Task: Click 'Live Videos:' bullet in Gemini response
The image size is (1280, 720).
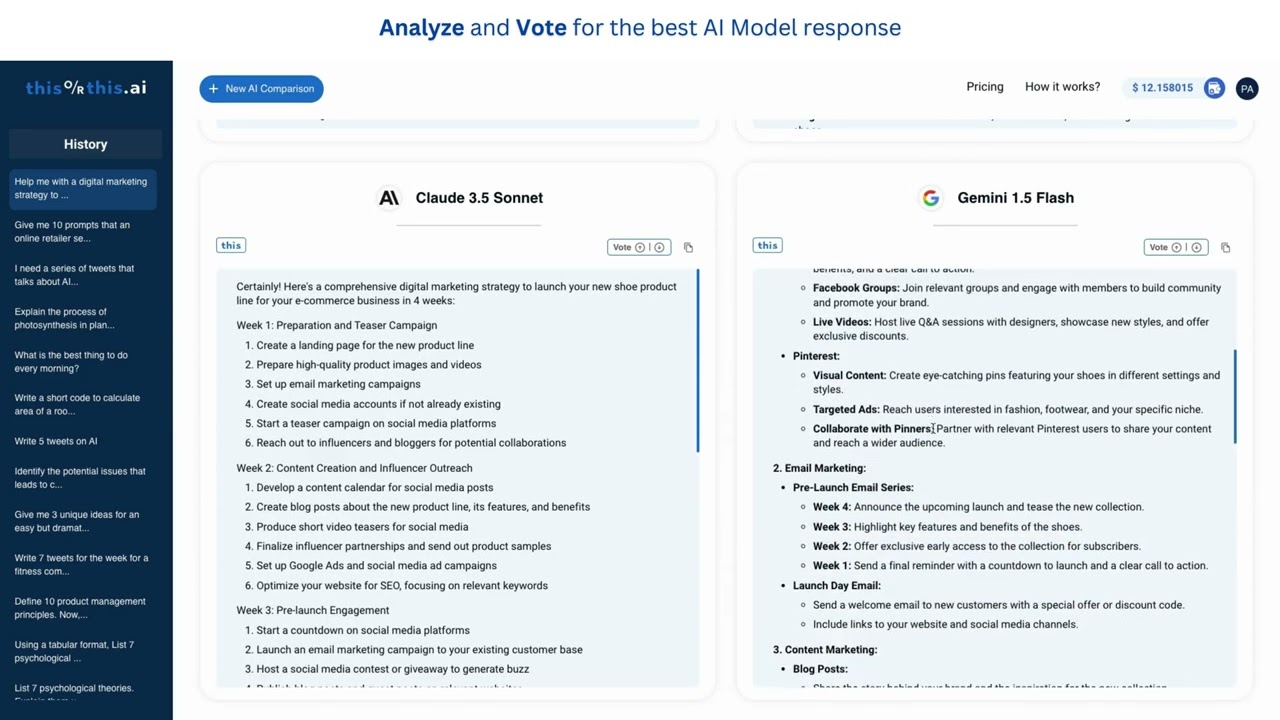Action: point(842,322)
